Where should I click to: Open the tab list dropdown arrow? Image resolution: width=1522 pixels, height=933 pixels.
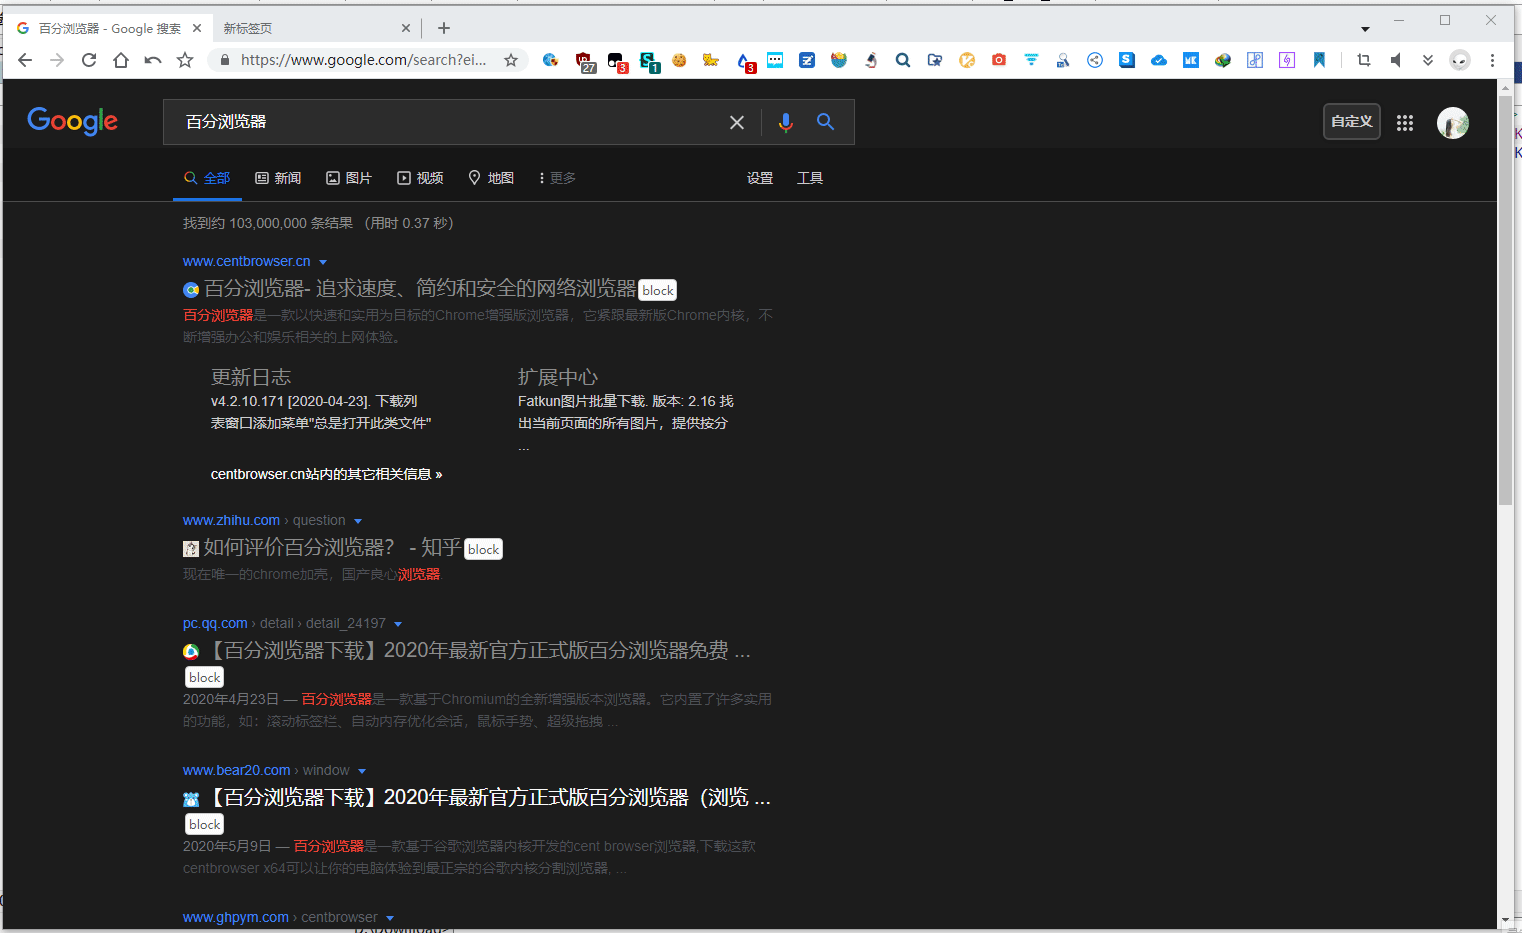1365,29
